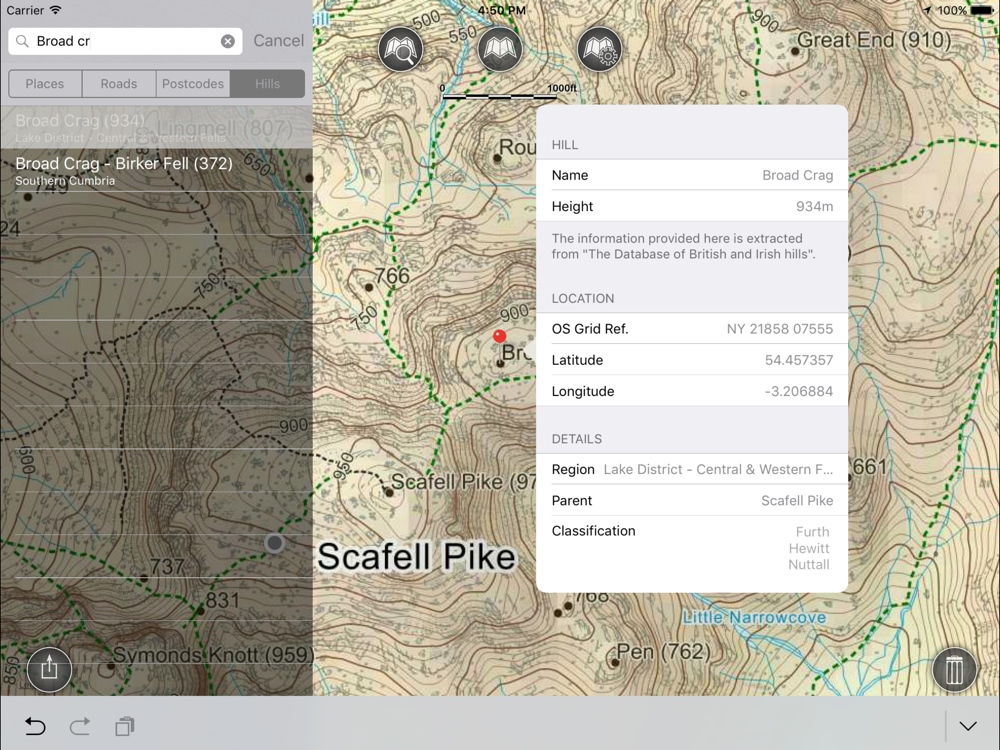Viewport: 1000px width, 750px height.
Task: Cancel the search
Action: pyautogui.click(x=279, y=41)
